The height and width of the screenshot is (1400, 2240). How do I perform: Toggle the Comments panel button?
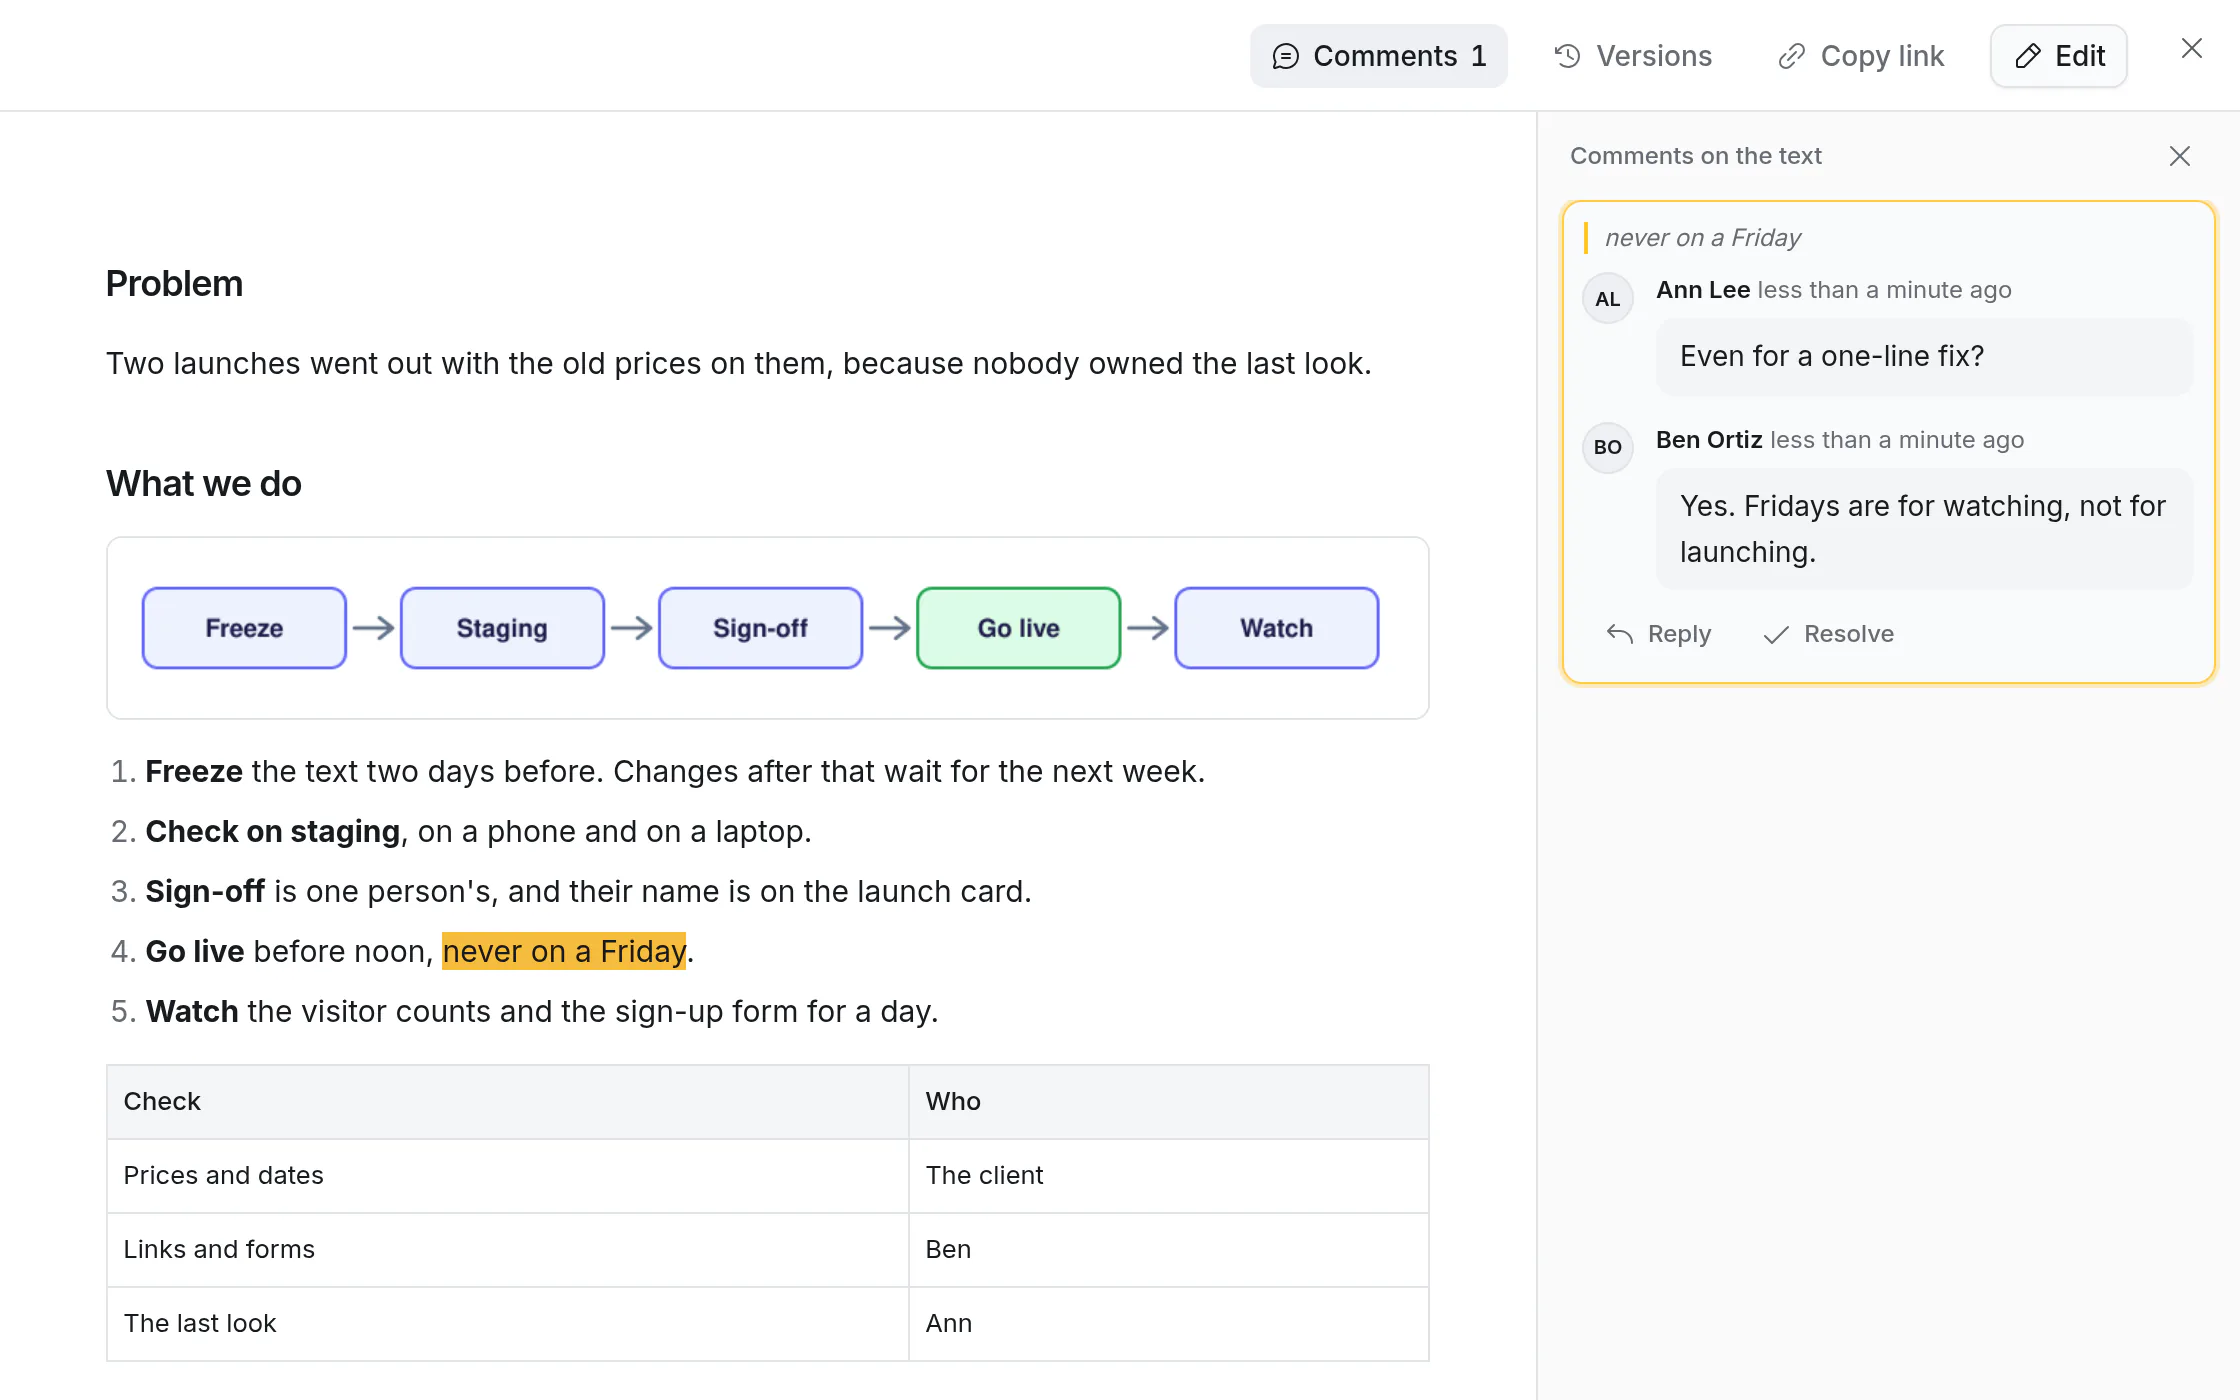(1378, 56)
